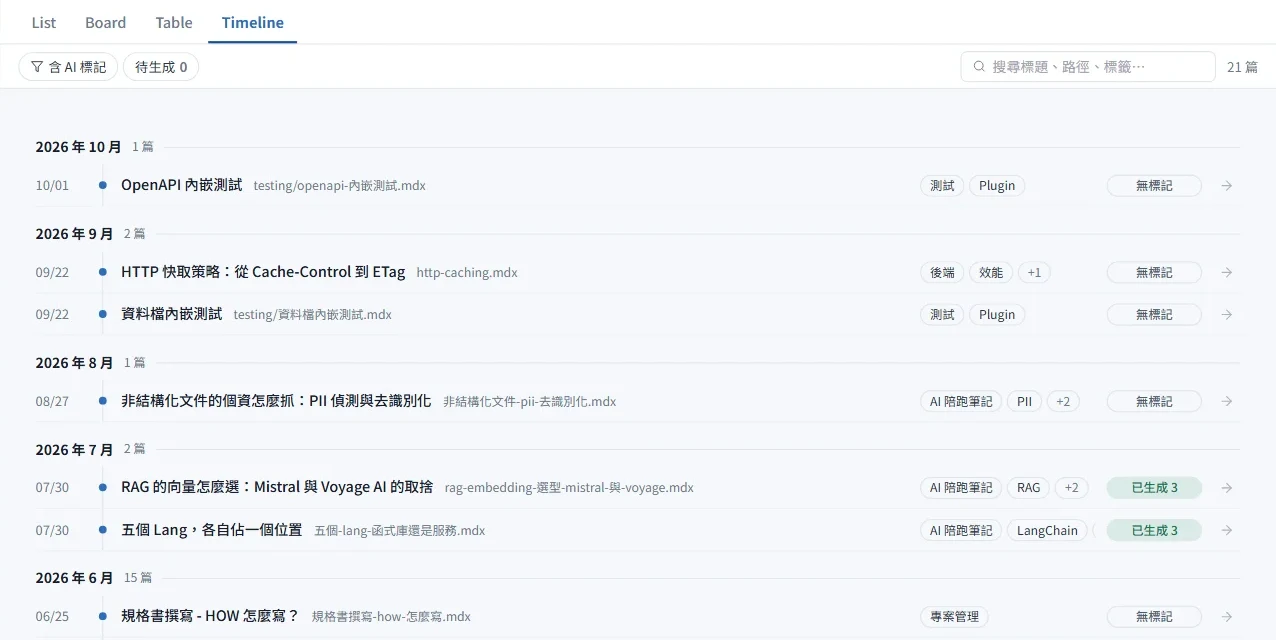
Task: Click Plugin tag on OpenAPI 內嵌測試 row
Action: (x=997, y=186)
